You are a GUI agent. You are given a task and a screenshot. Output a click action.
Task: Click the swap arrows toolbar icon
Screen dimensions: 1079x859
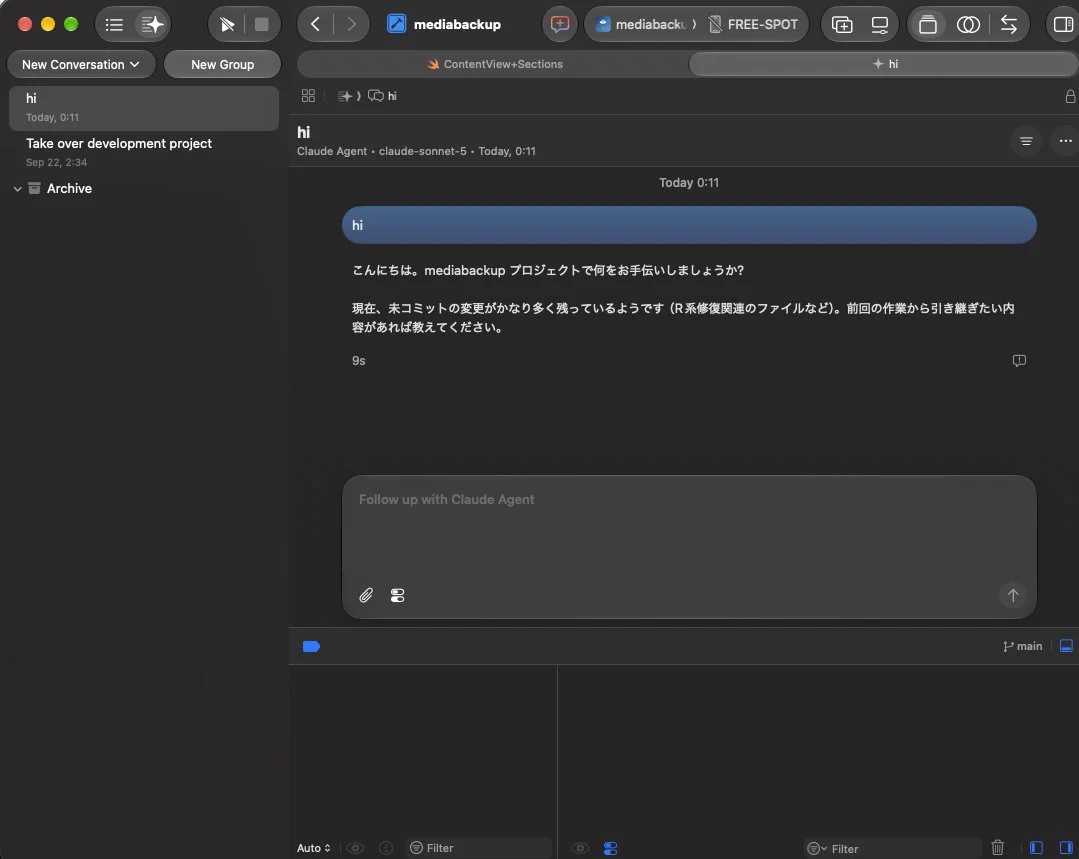click(x=1009, y=25)
